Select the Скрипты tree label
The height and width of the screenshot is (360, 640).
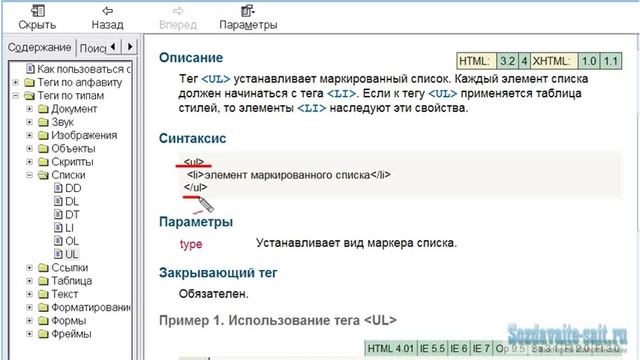click(72, 162)
